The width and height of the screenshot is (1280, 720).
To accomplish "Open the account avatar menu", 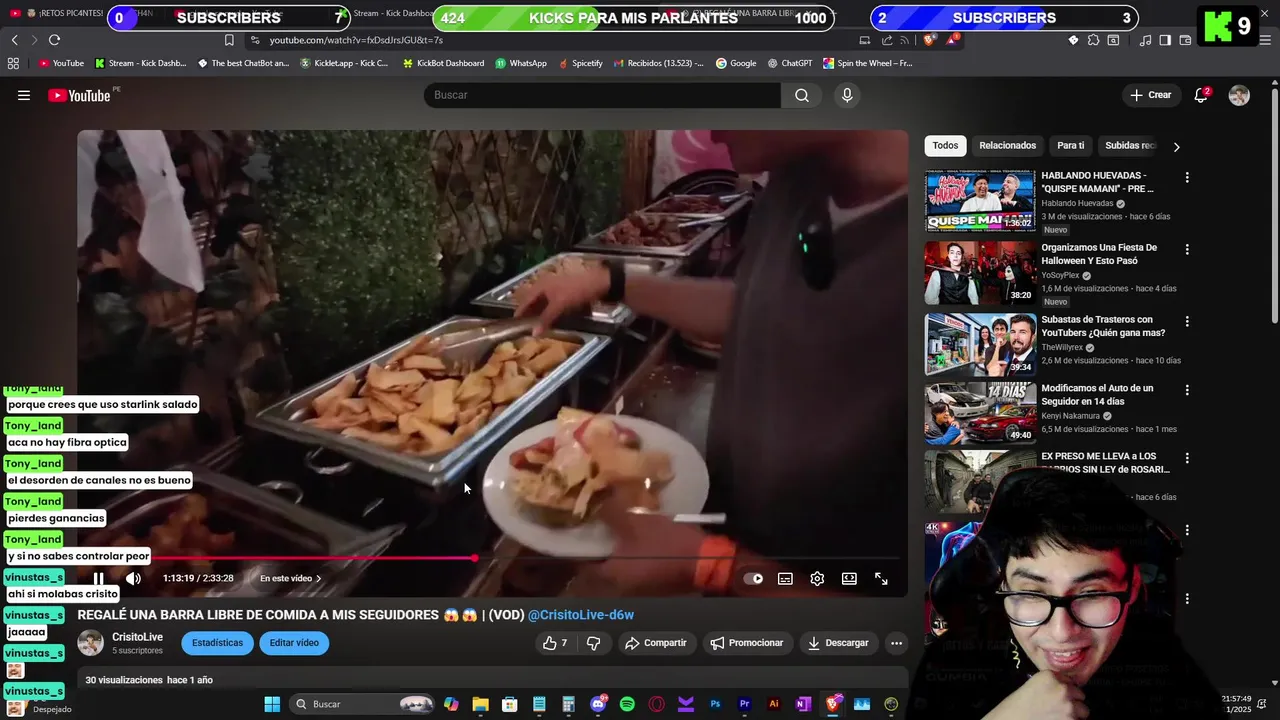I will pos(1239,95).
